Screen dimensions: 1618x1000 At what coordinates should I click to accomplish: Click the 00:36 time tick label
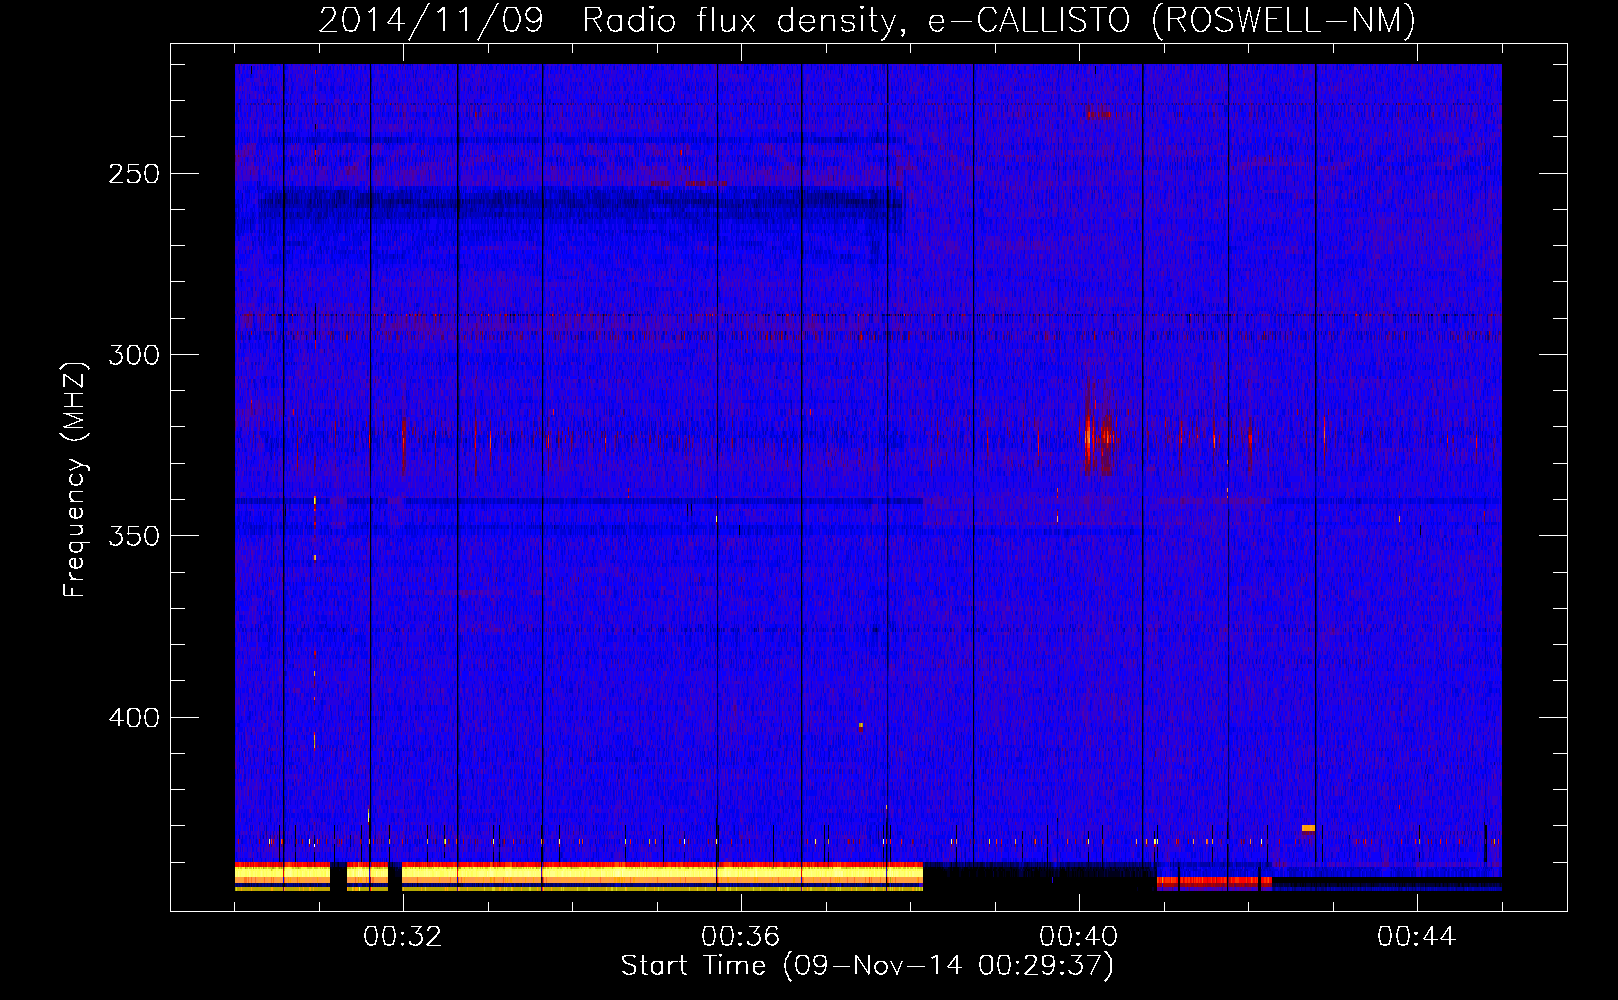pos(740,937)
